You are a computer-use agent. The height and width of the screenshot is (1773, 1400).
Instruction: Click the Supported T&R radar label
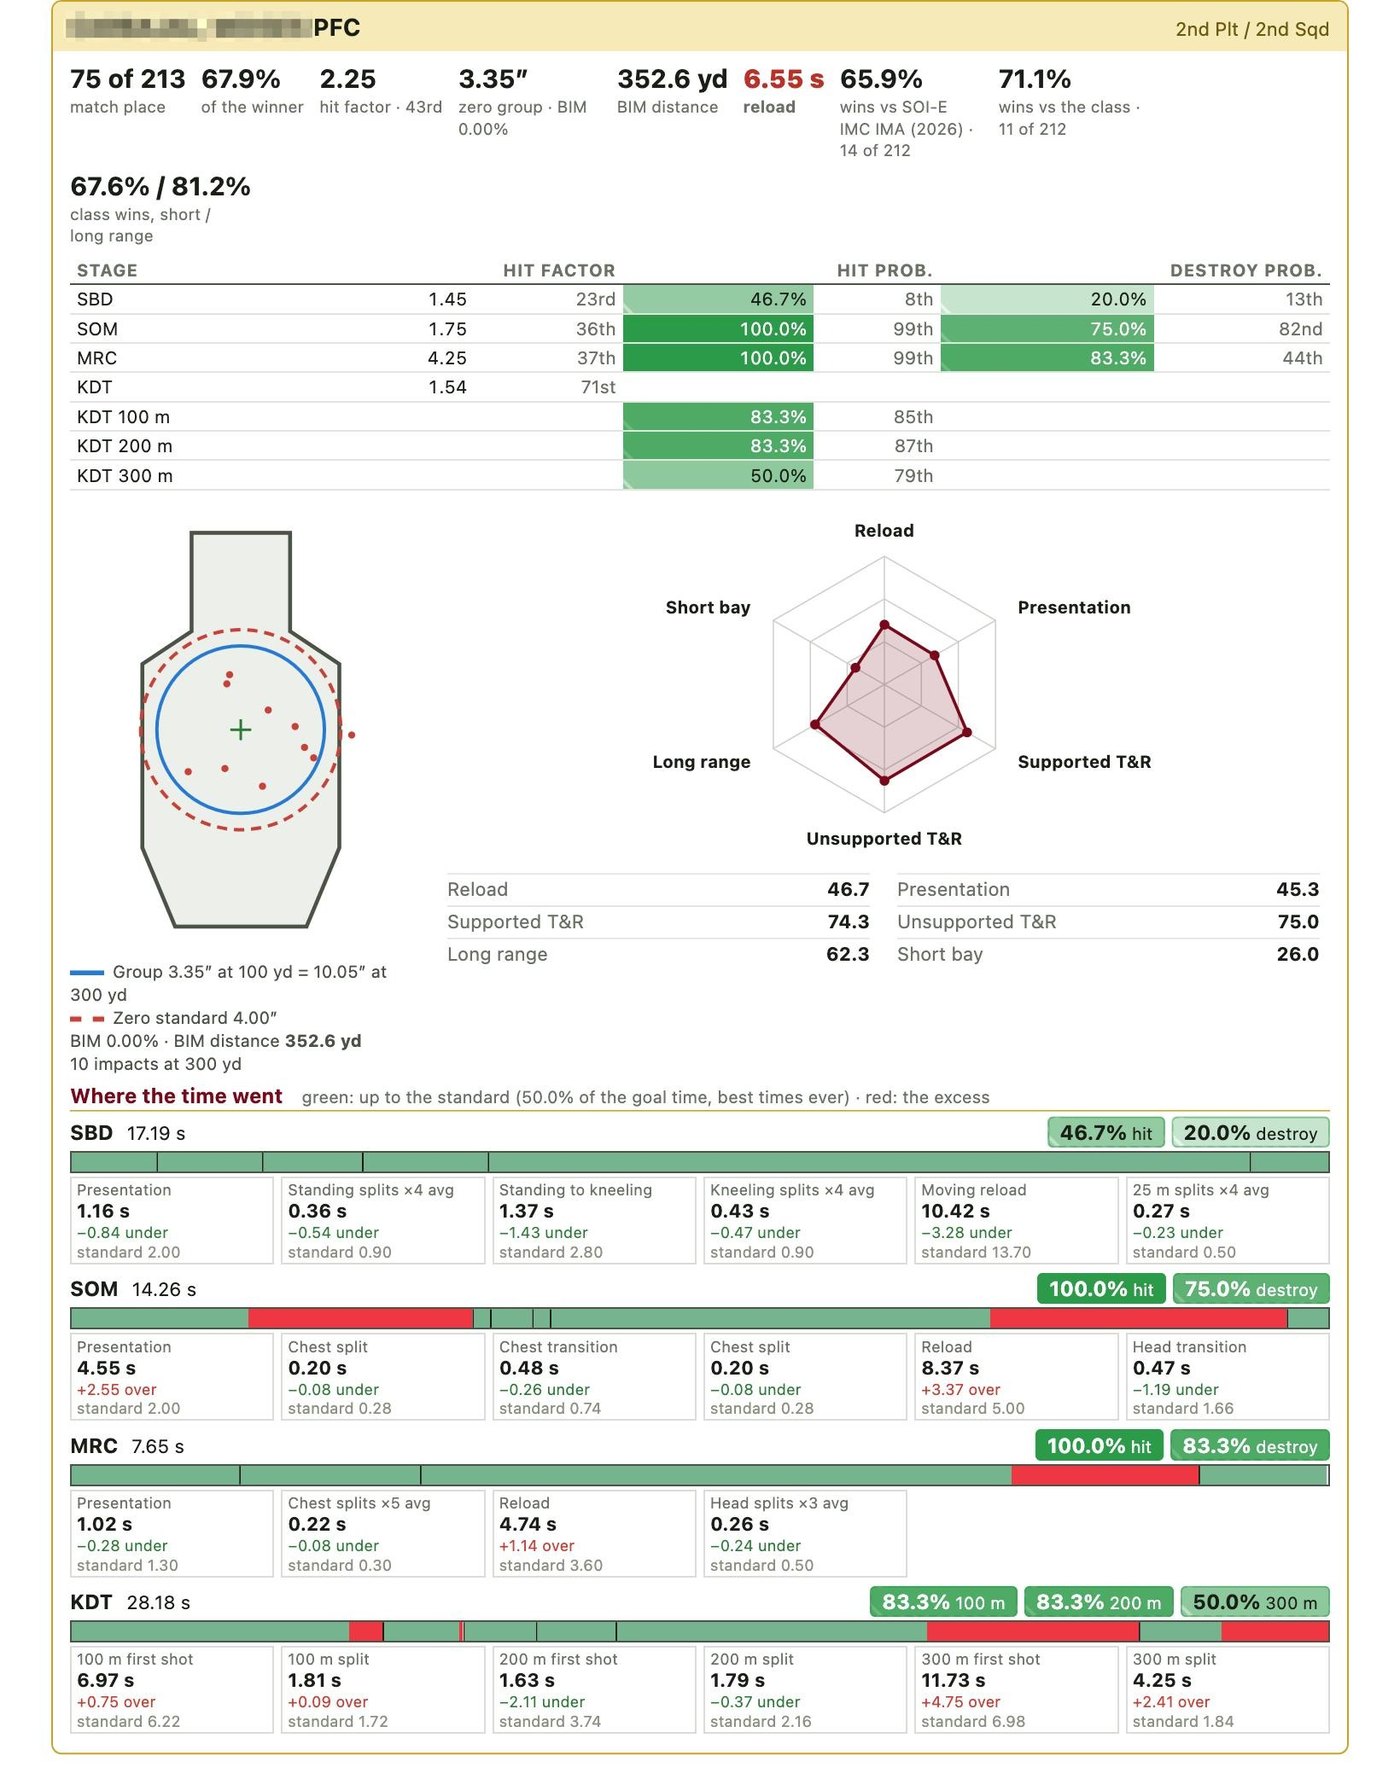(1084, 762)
